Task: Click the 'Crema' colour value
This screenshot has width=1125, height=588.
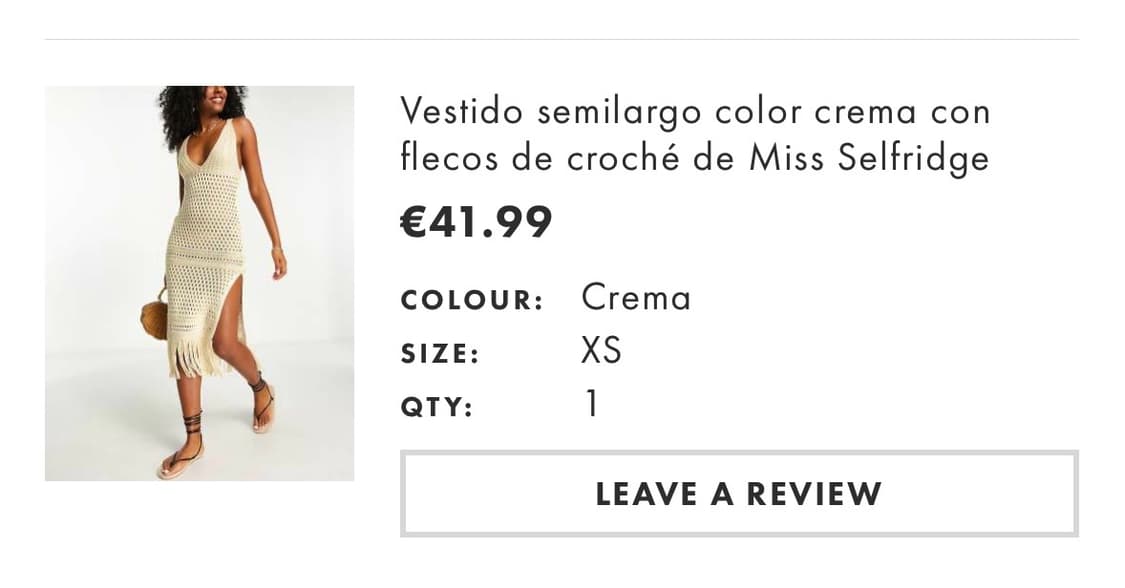Action: tap(636, 298)
